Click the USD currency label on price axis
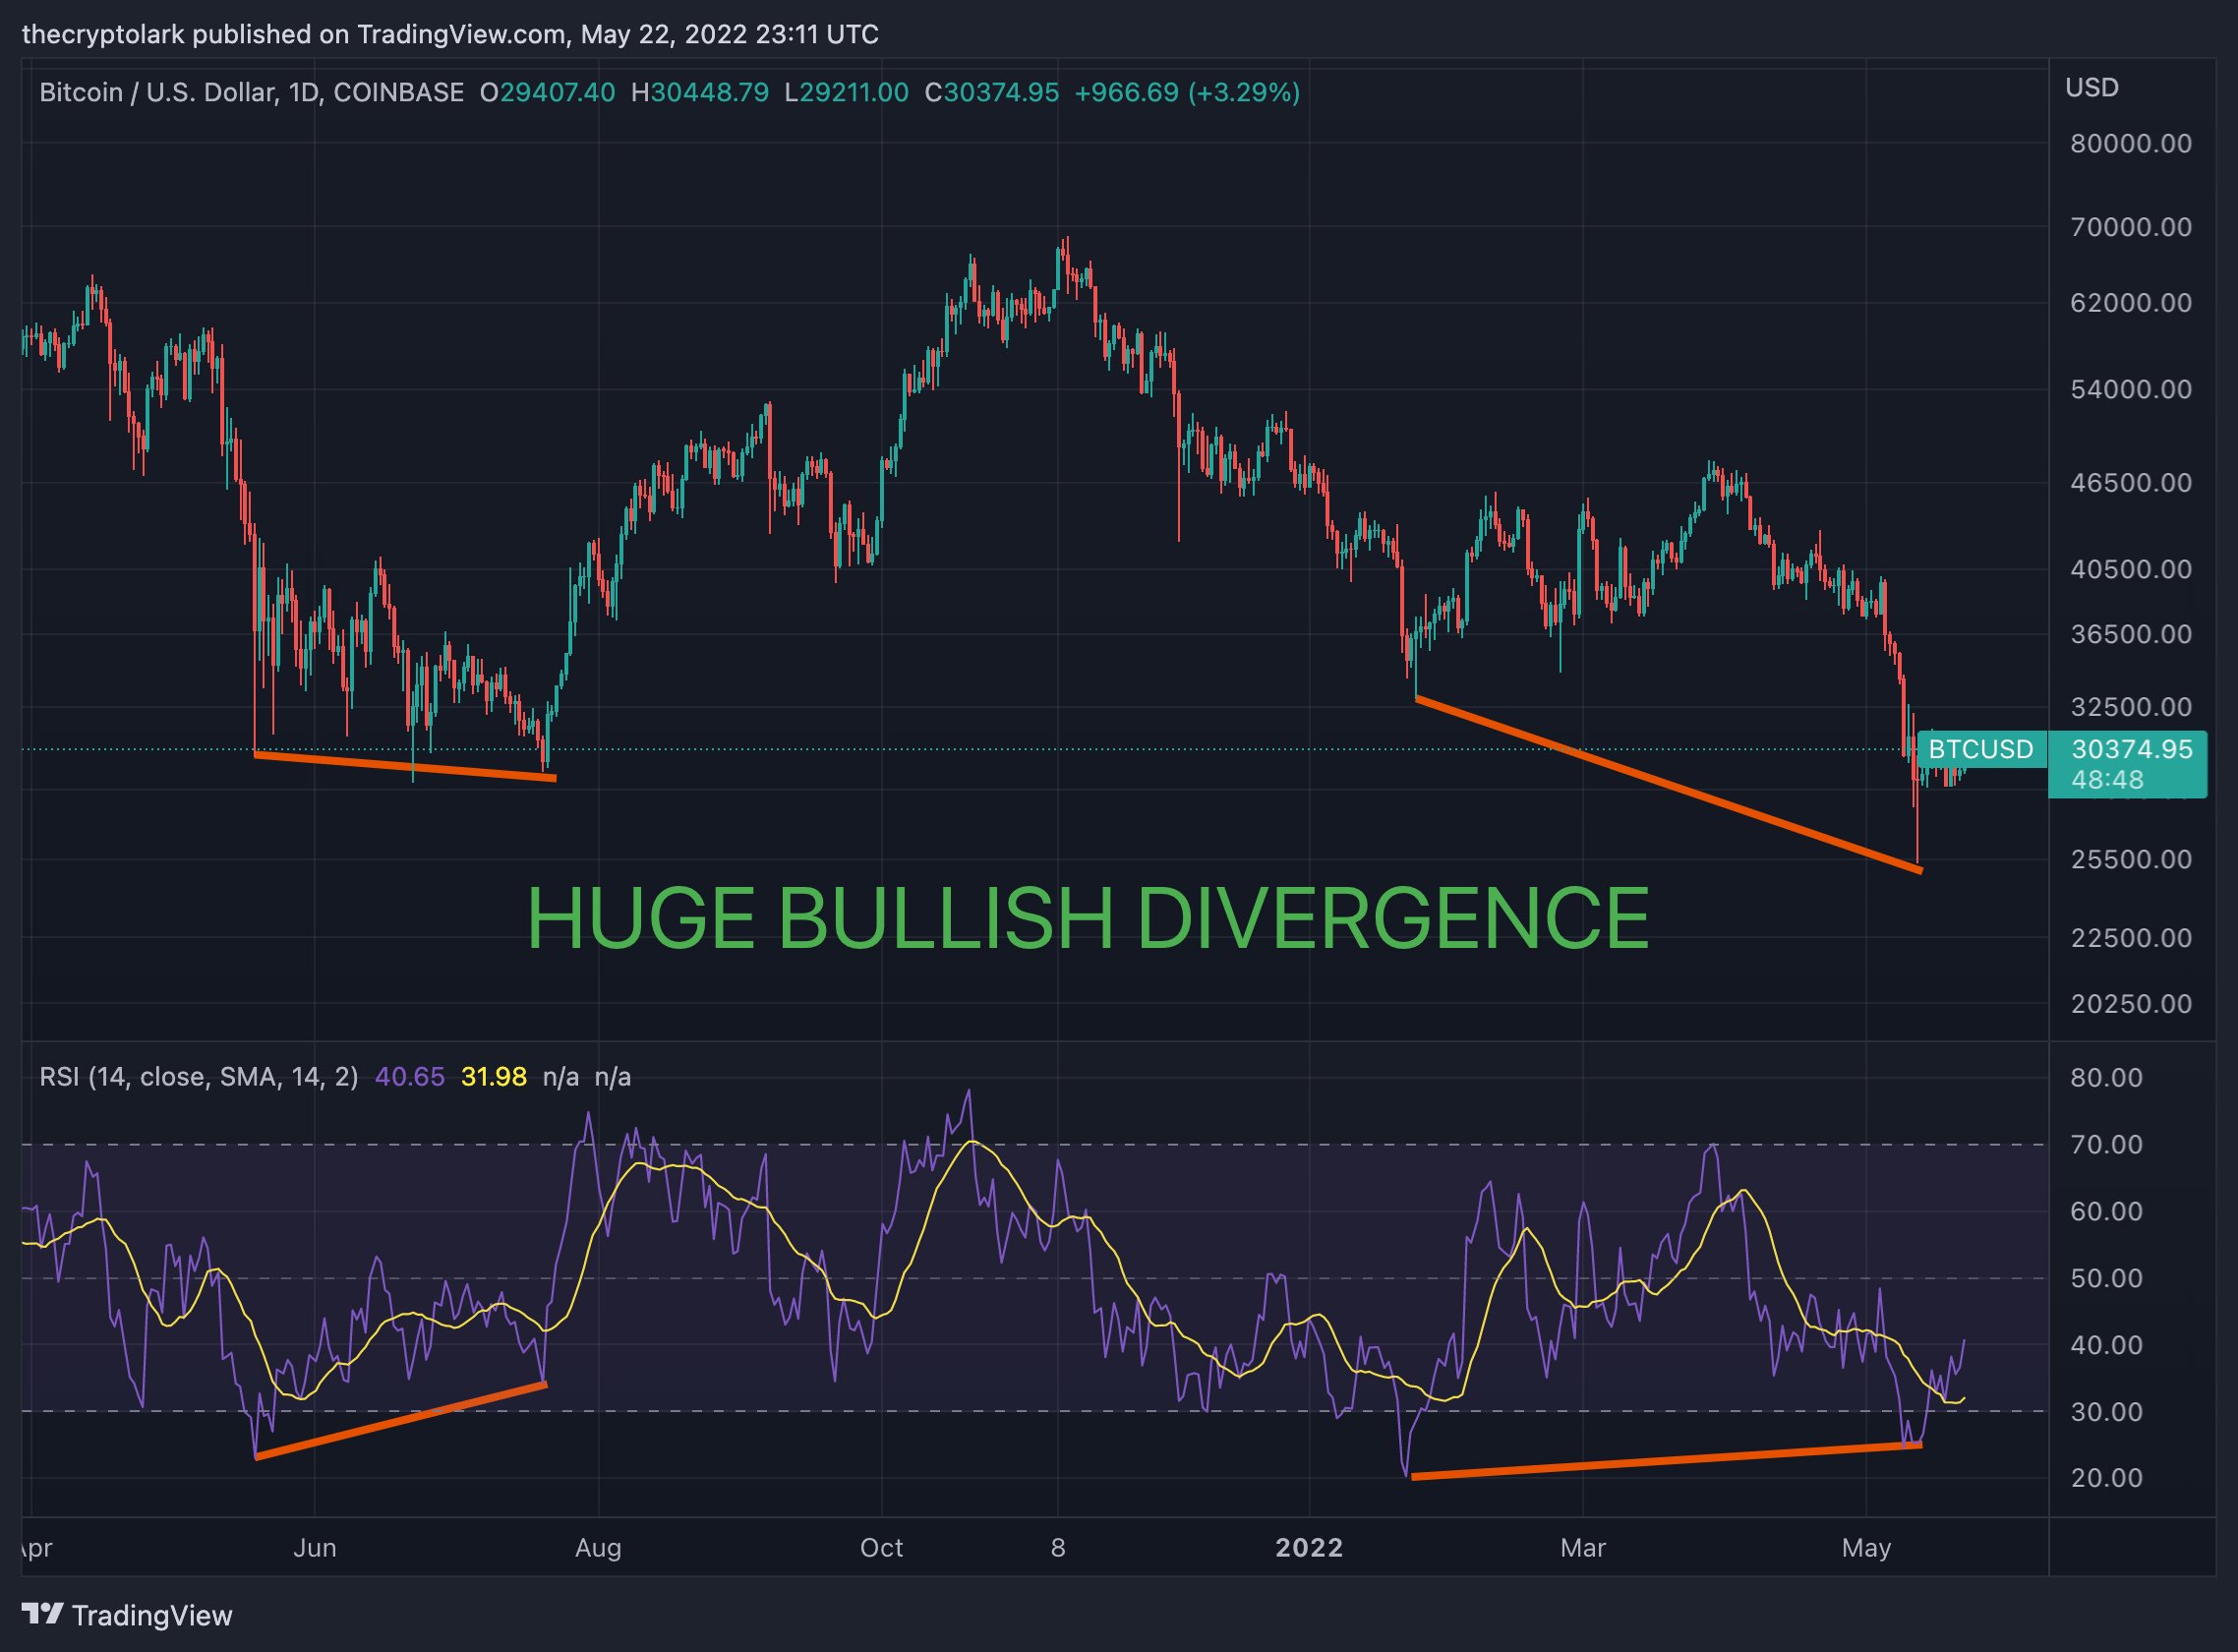The height and width of the screenshot is (1652, 2238). tap(2091, 88)
